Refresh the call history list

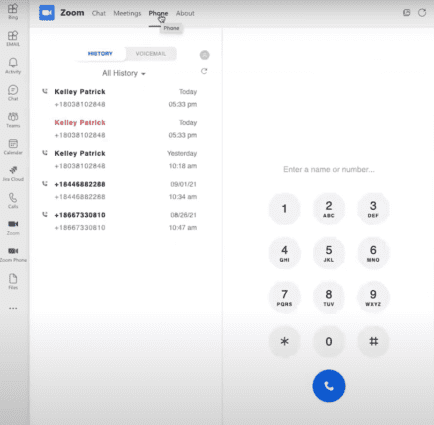204,71
